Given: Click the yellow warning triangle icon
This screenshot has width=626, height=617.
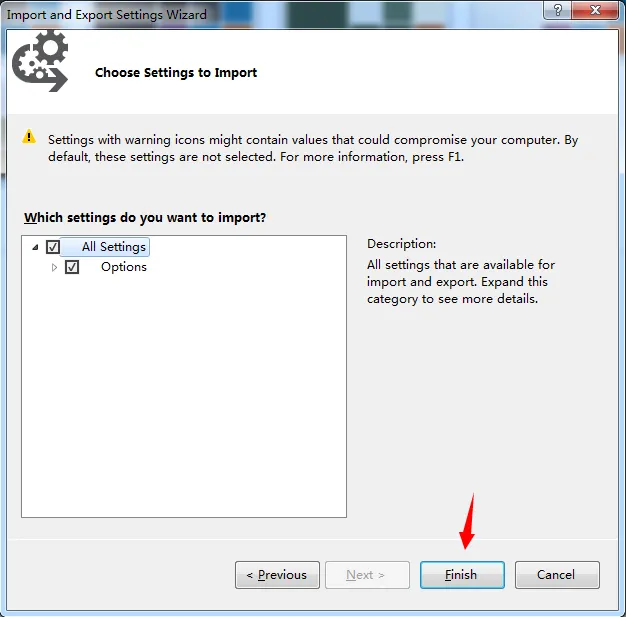Looking at the screenshot, I should (29, 137).
